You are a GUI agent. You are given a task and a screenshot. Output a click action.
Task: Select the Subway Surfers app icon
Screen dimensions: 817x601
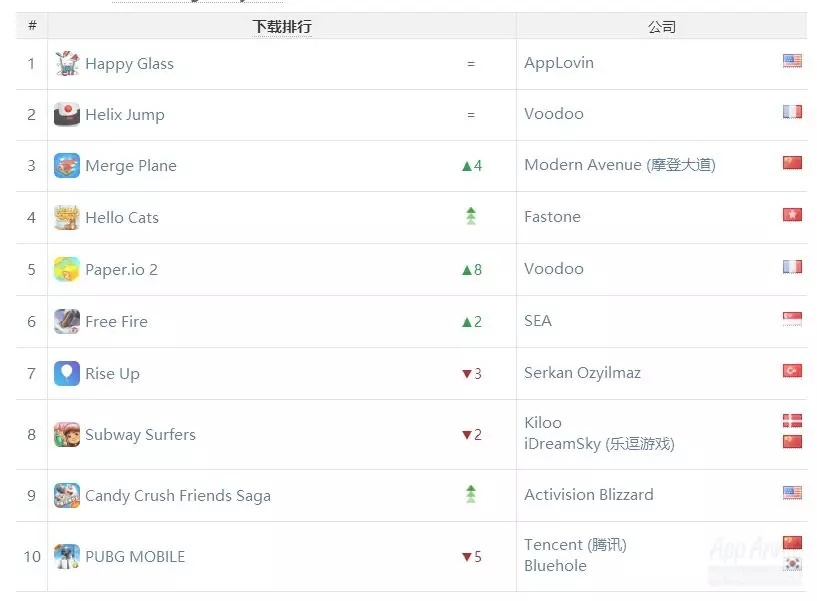pos(67,434)
